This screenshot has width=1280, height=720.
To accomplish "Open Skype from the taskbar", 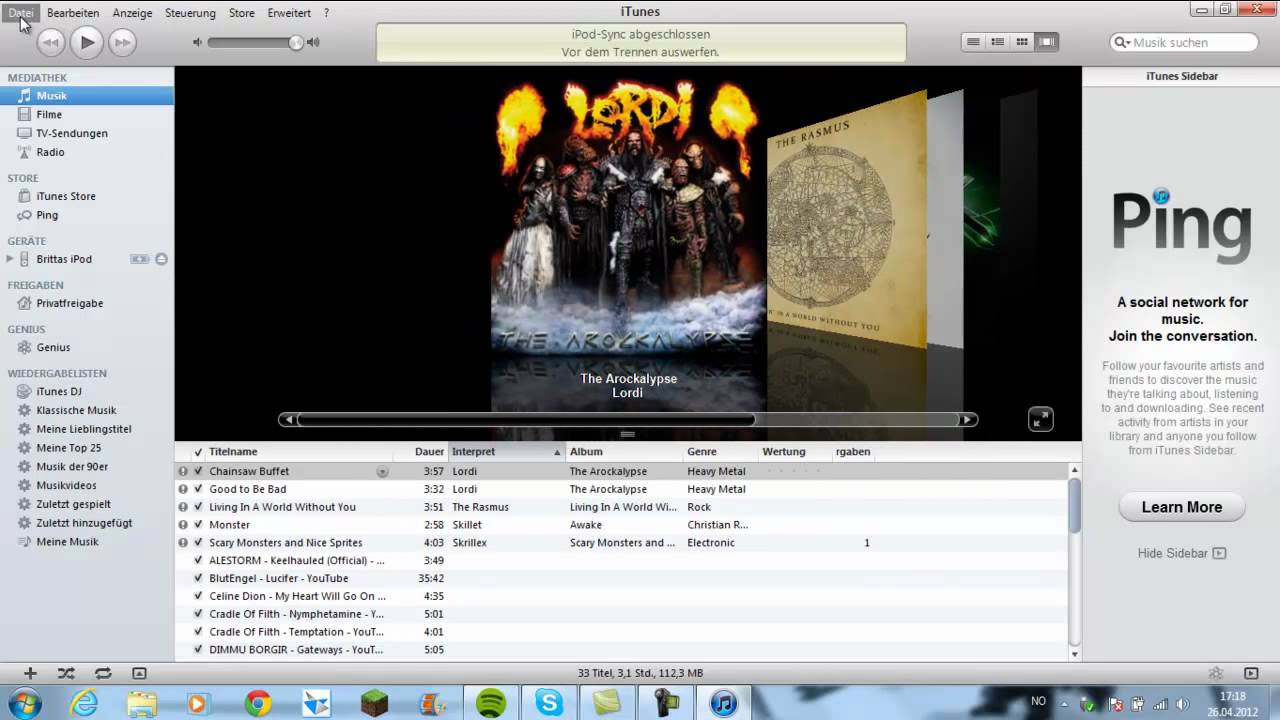I will click(548, 703).
